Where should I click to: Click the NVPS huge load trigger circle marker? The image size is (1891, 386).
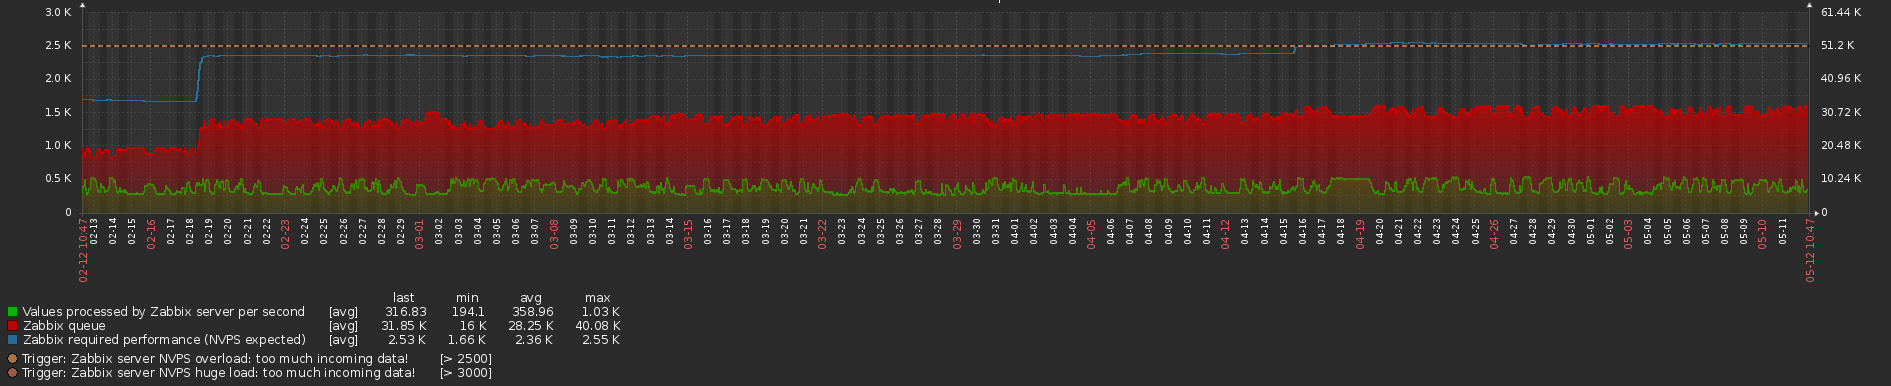pyautogui.click(x=12, y=373)
